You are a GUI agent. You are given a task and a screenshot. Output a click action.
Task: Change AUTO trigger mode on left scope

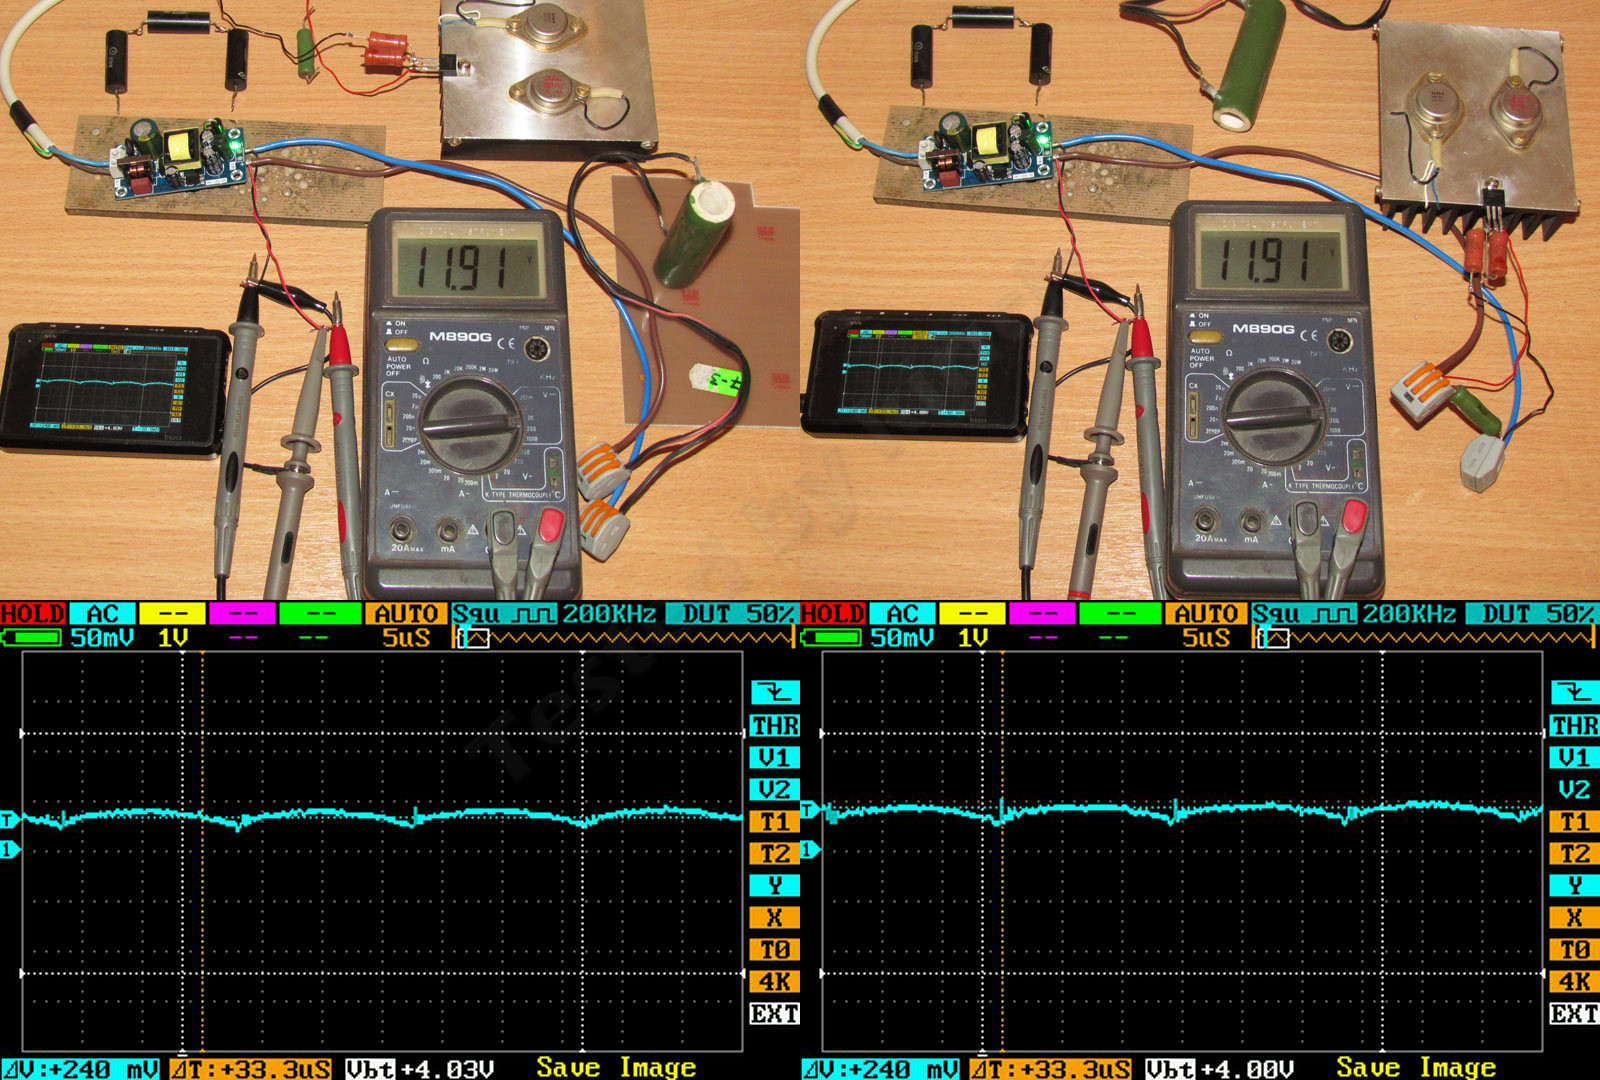[406, 614]
